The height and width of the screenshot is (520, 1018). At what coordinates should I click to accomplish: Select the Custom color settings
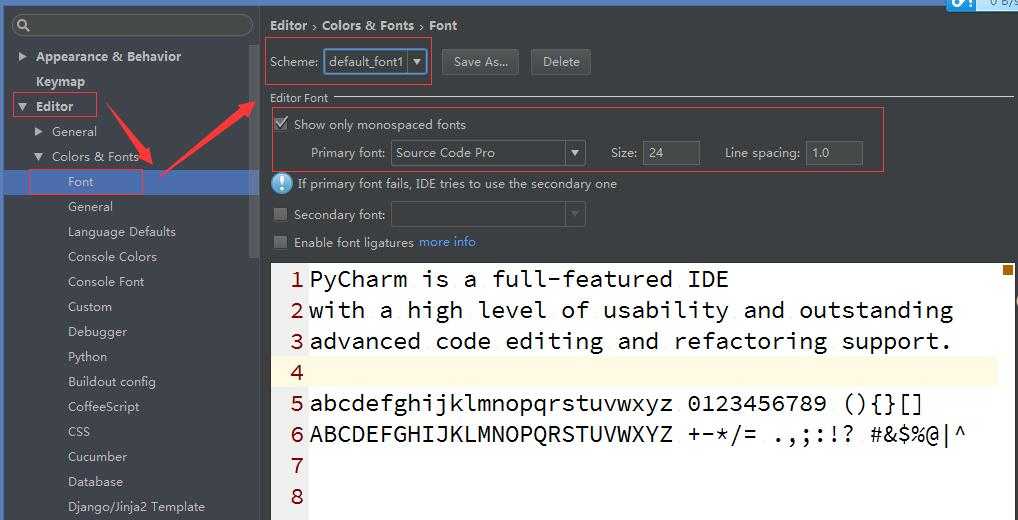[x=90, y=306]
